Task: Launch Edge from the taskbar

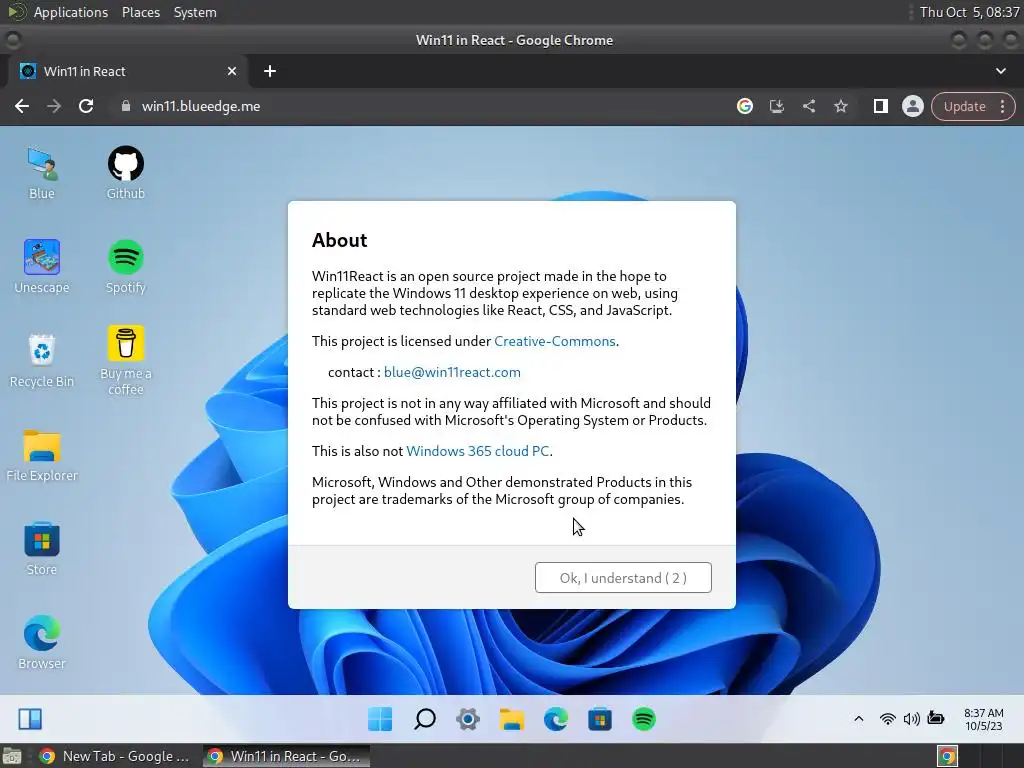Action: [556, 719]
